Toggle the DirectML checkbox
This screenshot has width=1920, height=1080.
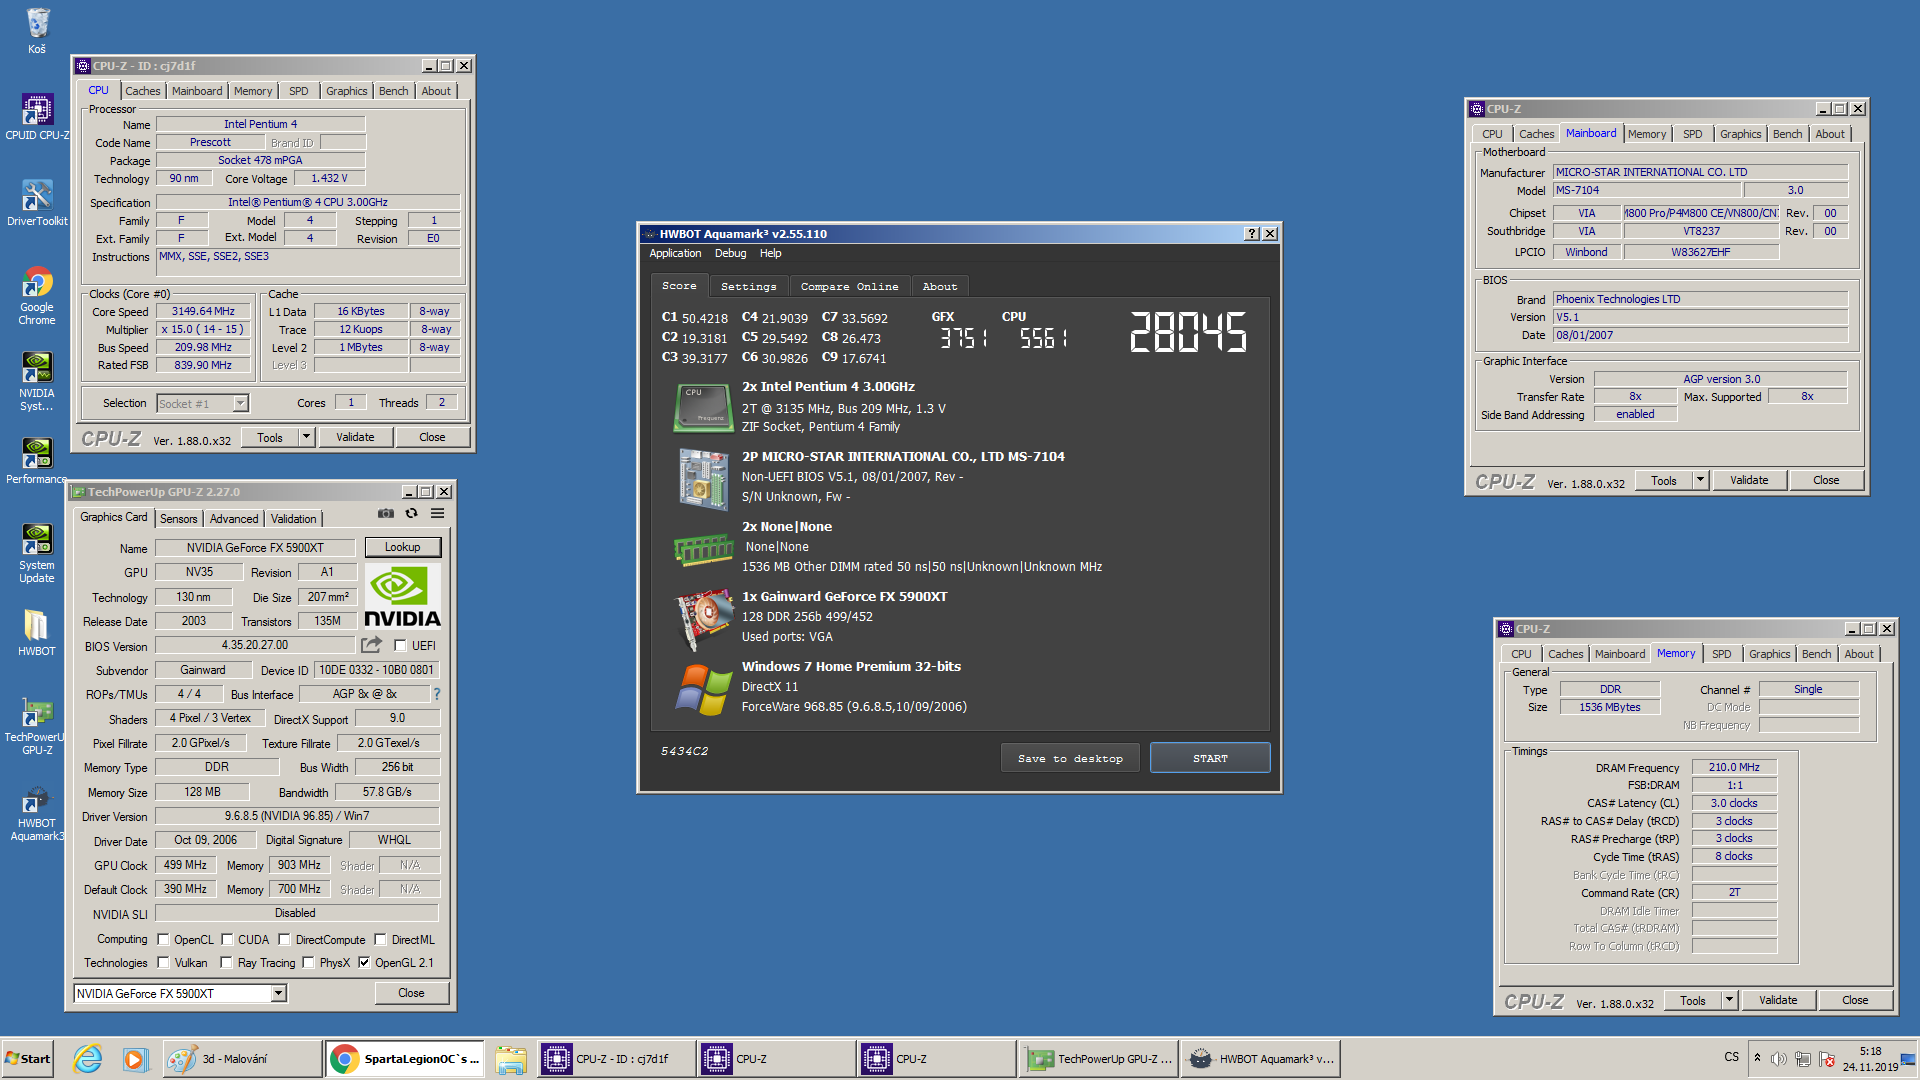380,940
